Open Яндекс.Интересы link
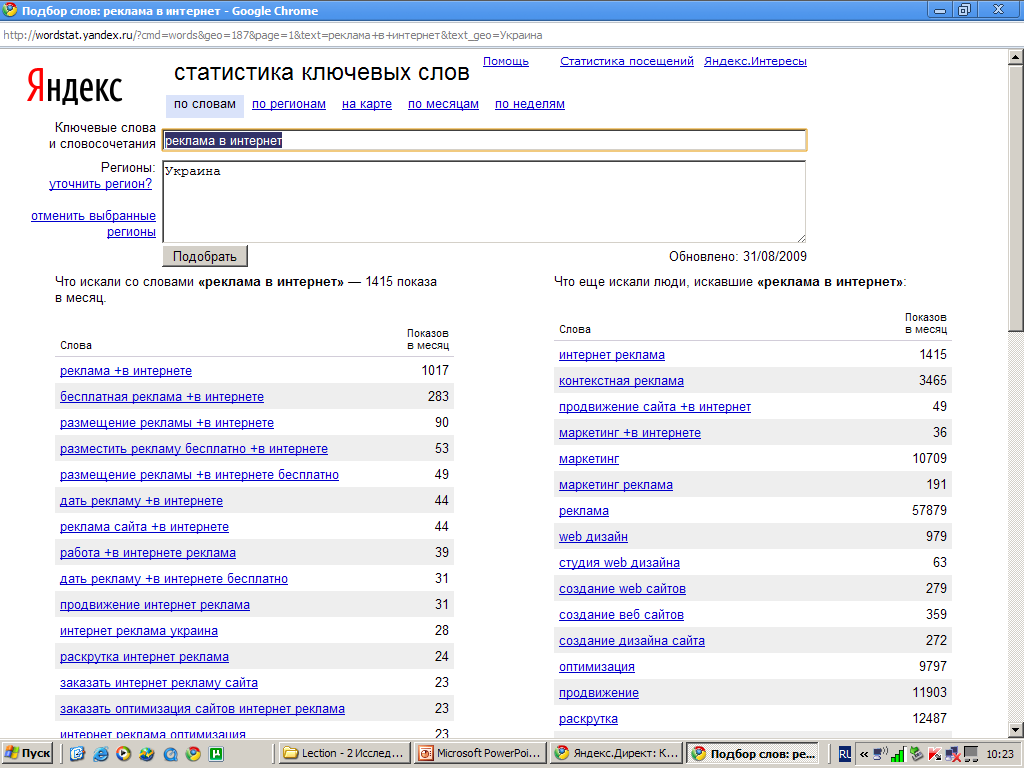 755,61
